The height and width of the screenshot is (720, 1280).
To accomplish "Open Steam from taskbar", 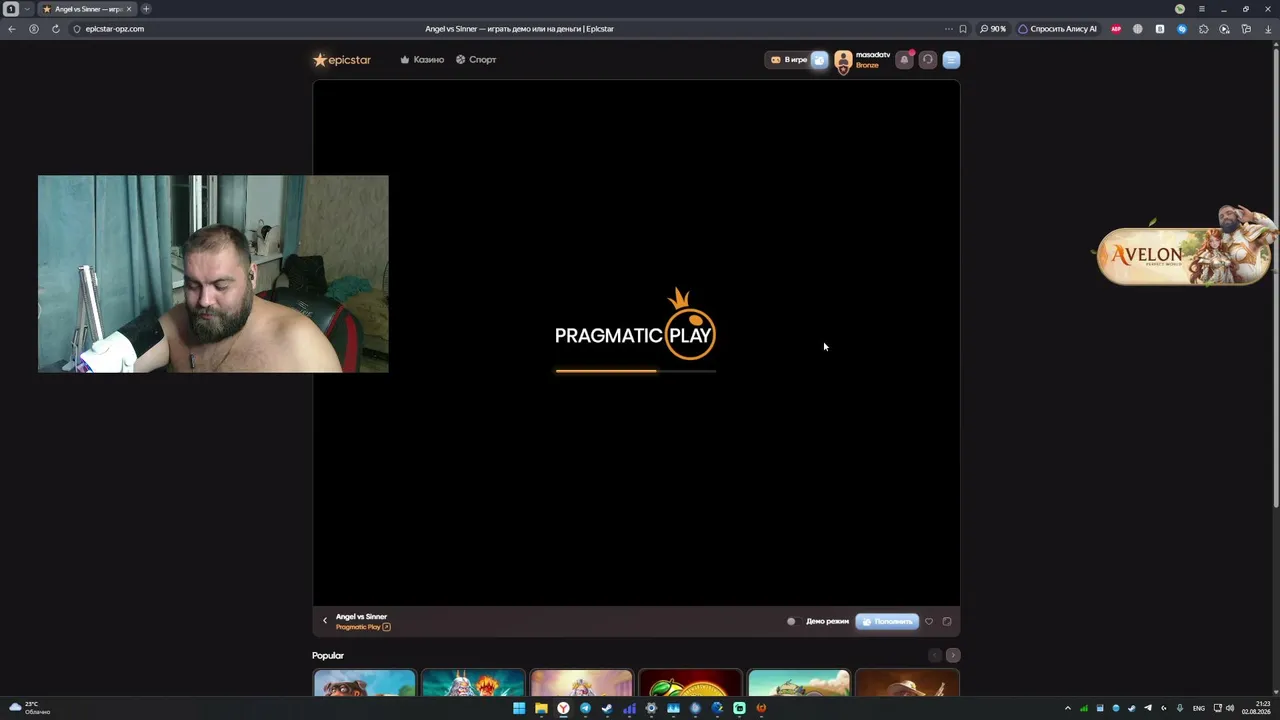I will (607, 708).
